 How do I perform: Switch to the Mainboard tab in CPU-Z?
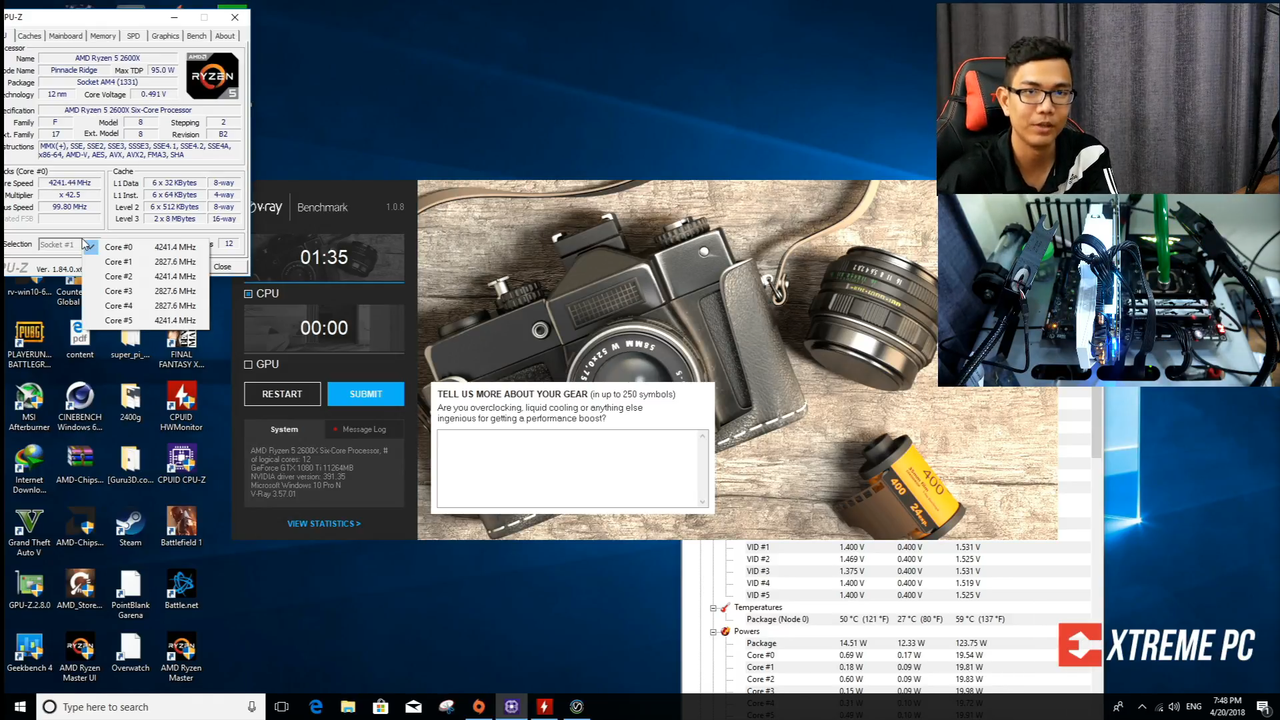[66, 36]
